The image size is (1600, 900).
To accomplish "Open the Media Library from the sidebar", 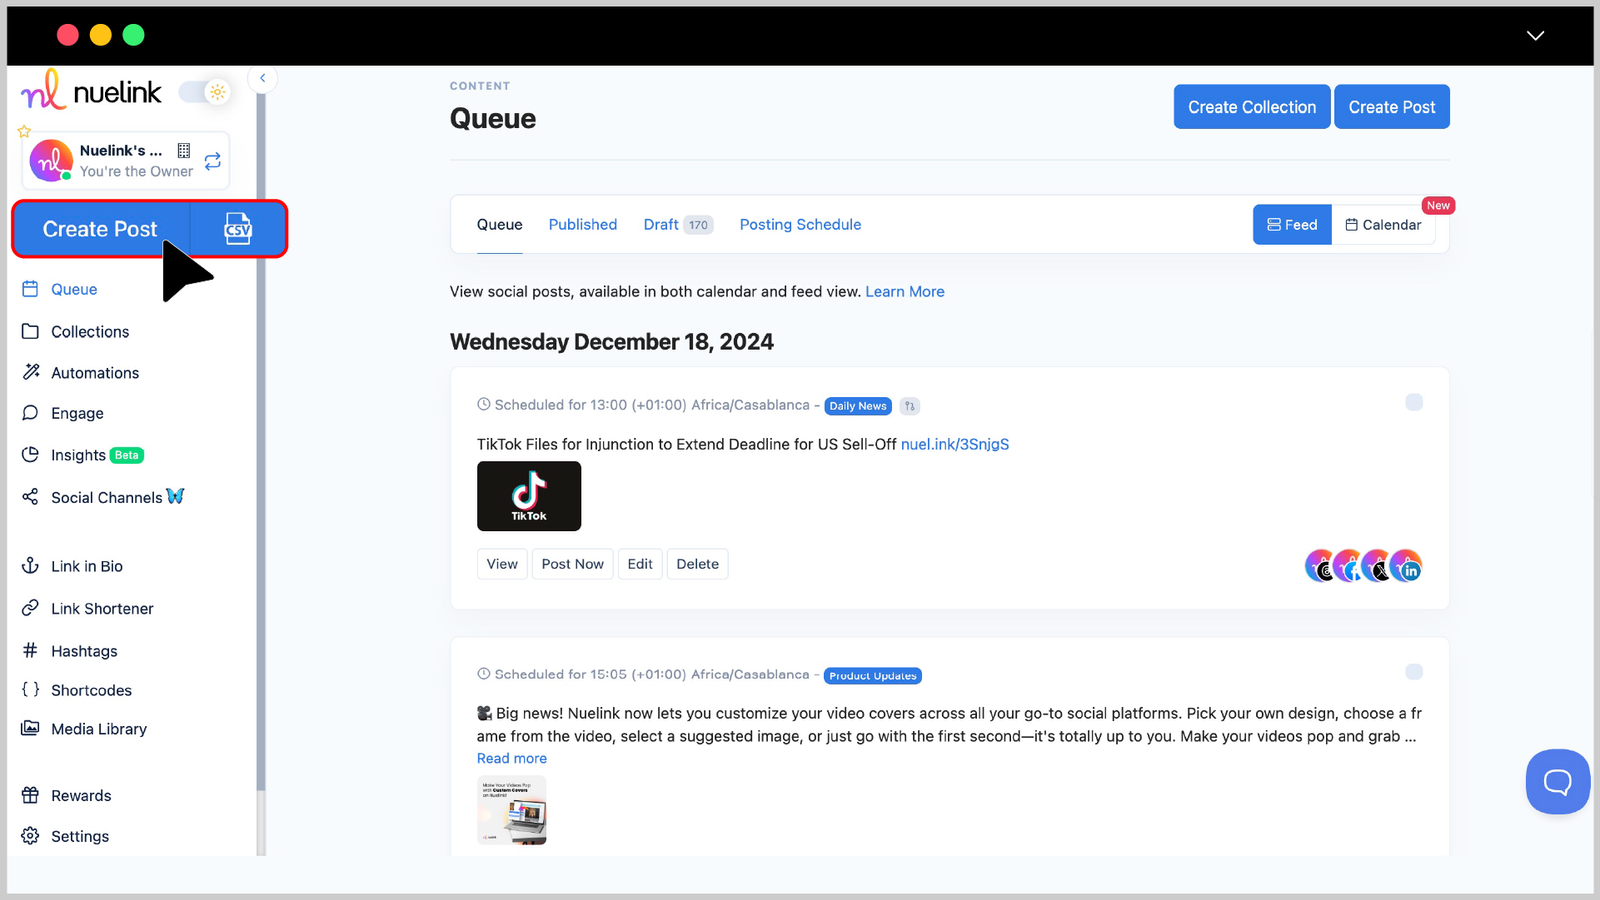I will pos(98,729).
